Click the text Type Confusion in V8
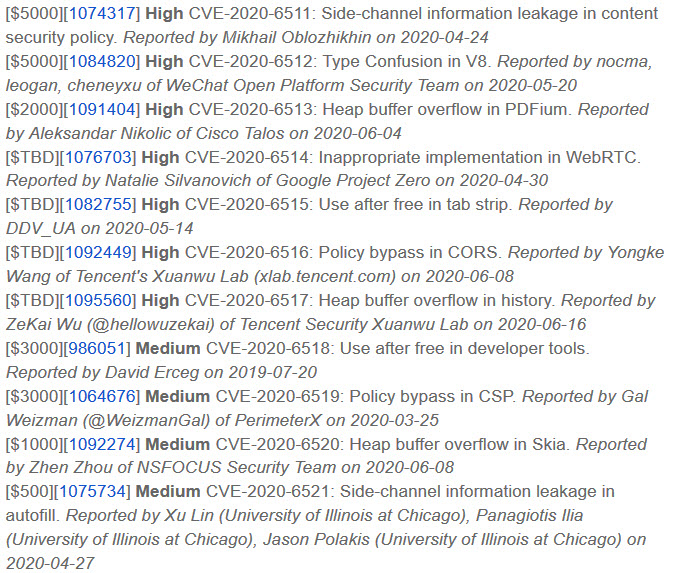This screenshot has height=573, width=683. tap(407, 61)
